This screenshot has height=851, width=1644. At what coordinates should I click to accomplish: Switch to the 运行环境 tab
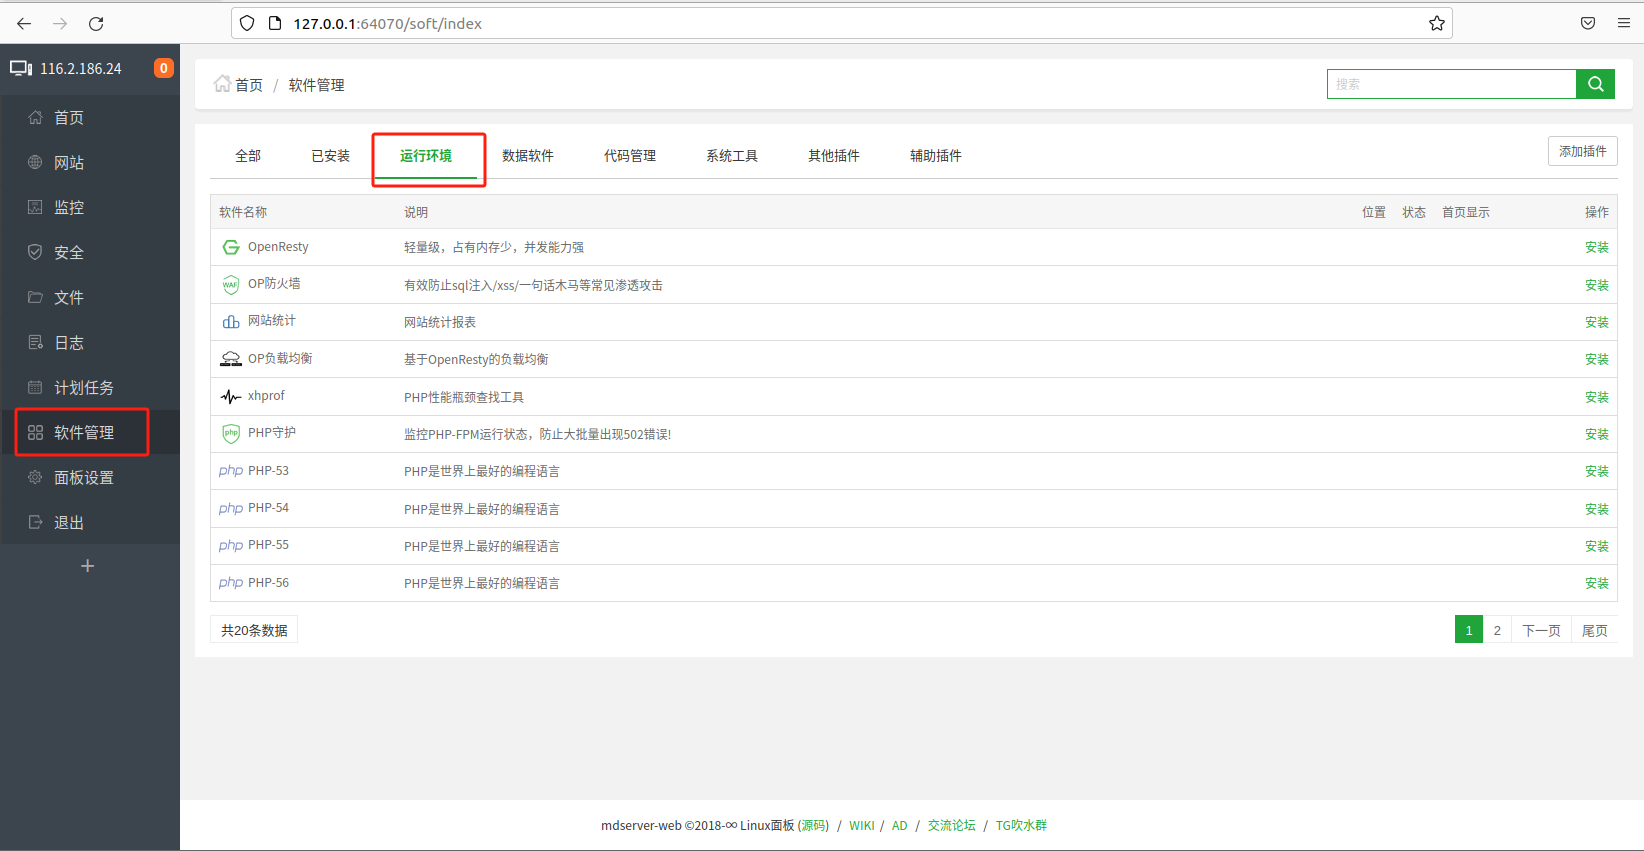(426, 155)
